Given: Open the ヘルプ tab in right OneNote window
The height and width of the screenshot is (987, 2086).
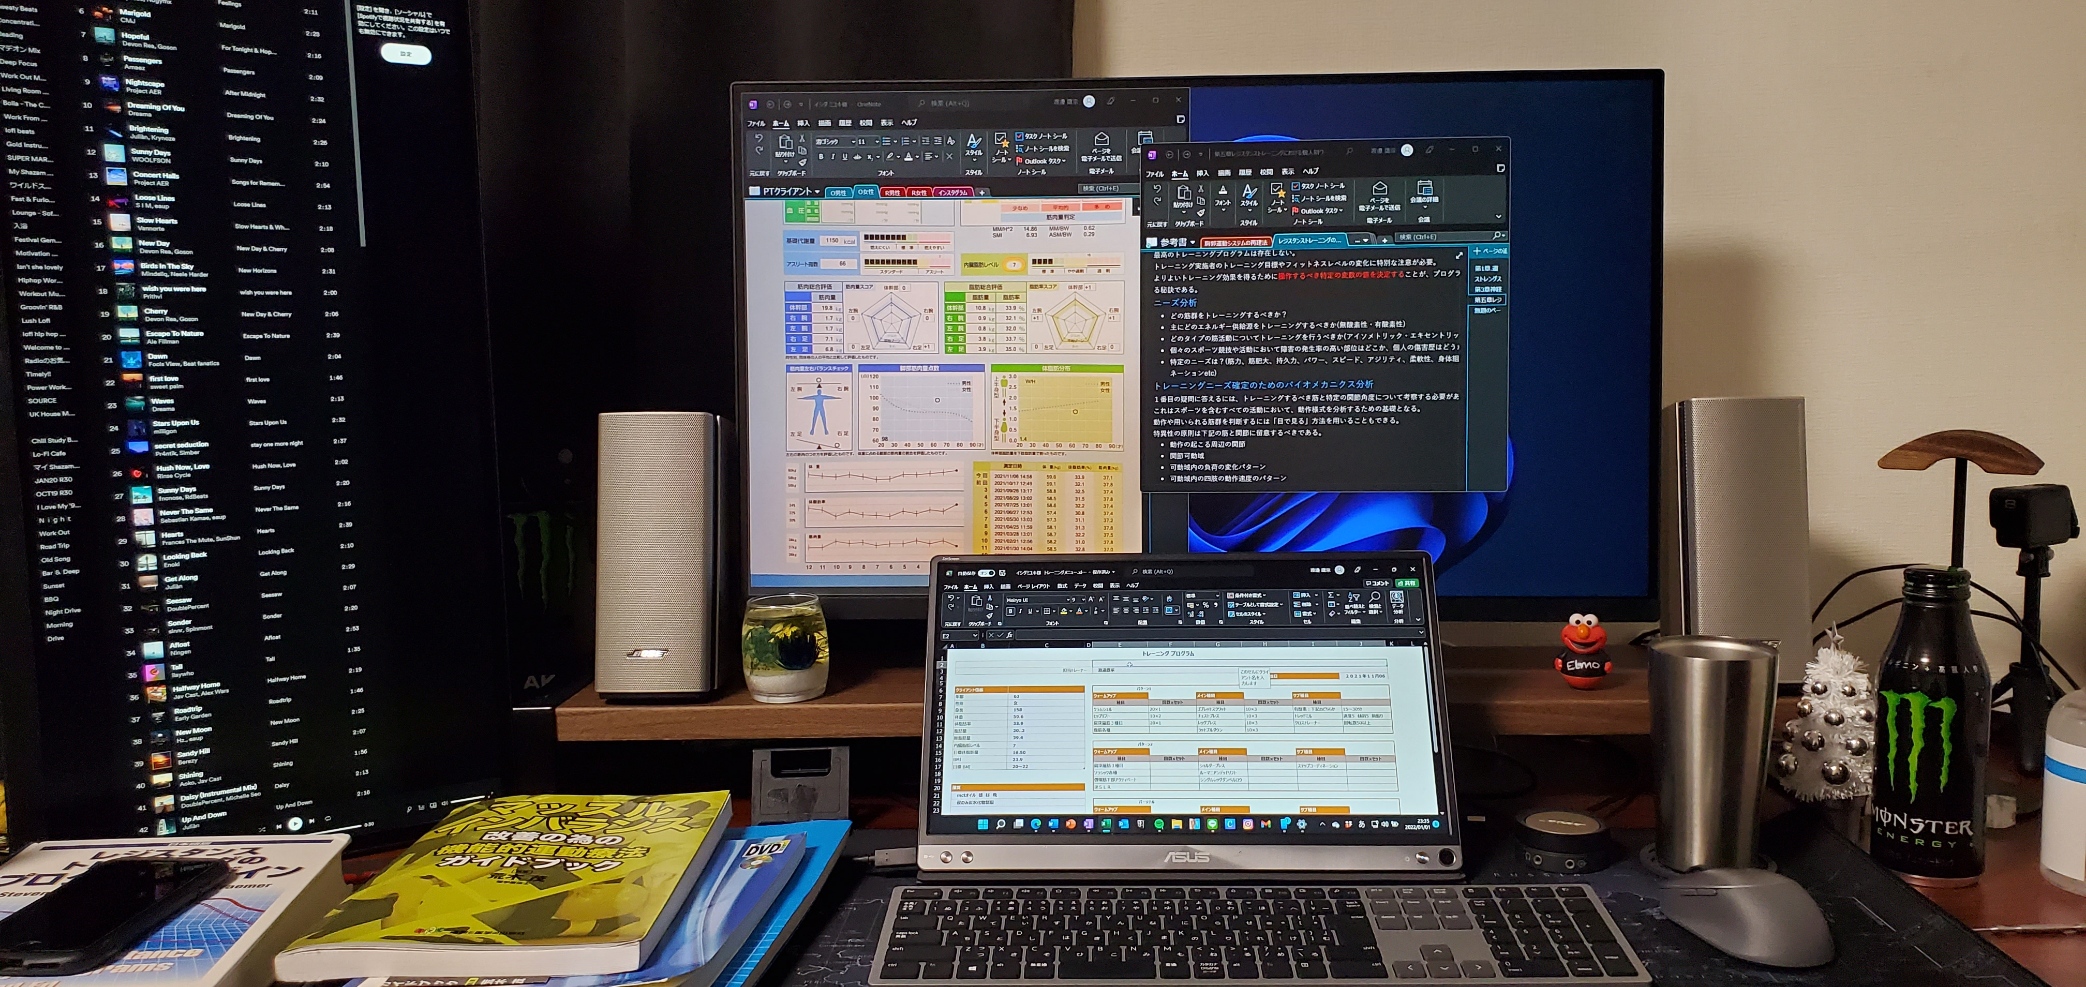Looking at the screenshot, I should tap(1311, 171).
